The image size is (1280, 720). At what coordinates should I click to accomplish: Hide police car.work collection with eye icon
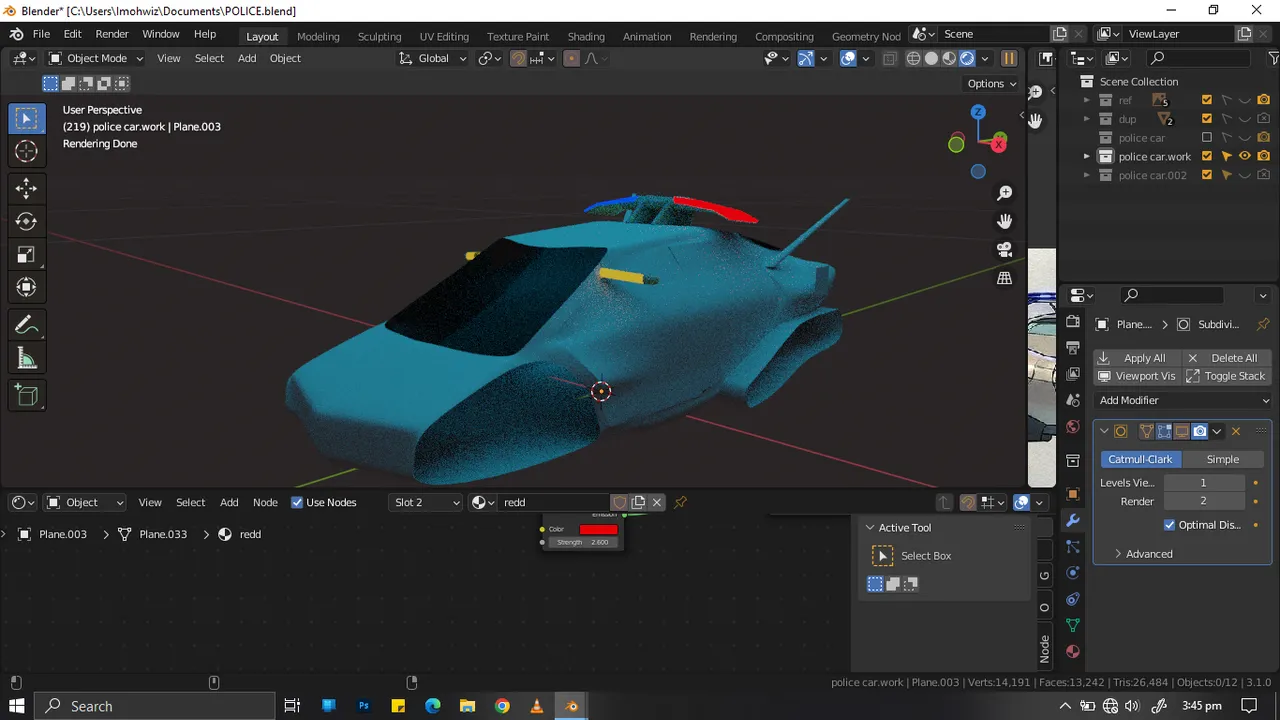click(1245, 156)
